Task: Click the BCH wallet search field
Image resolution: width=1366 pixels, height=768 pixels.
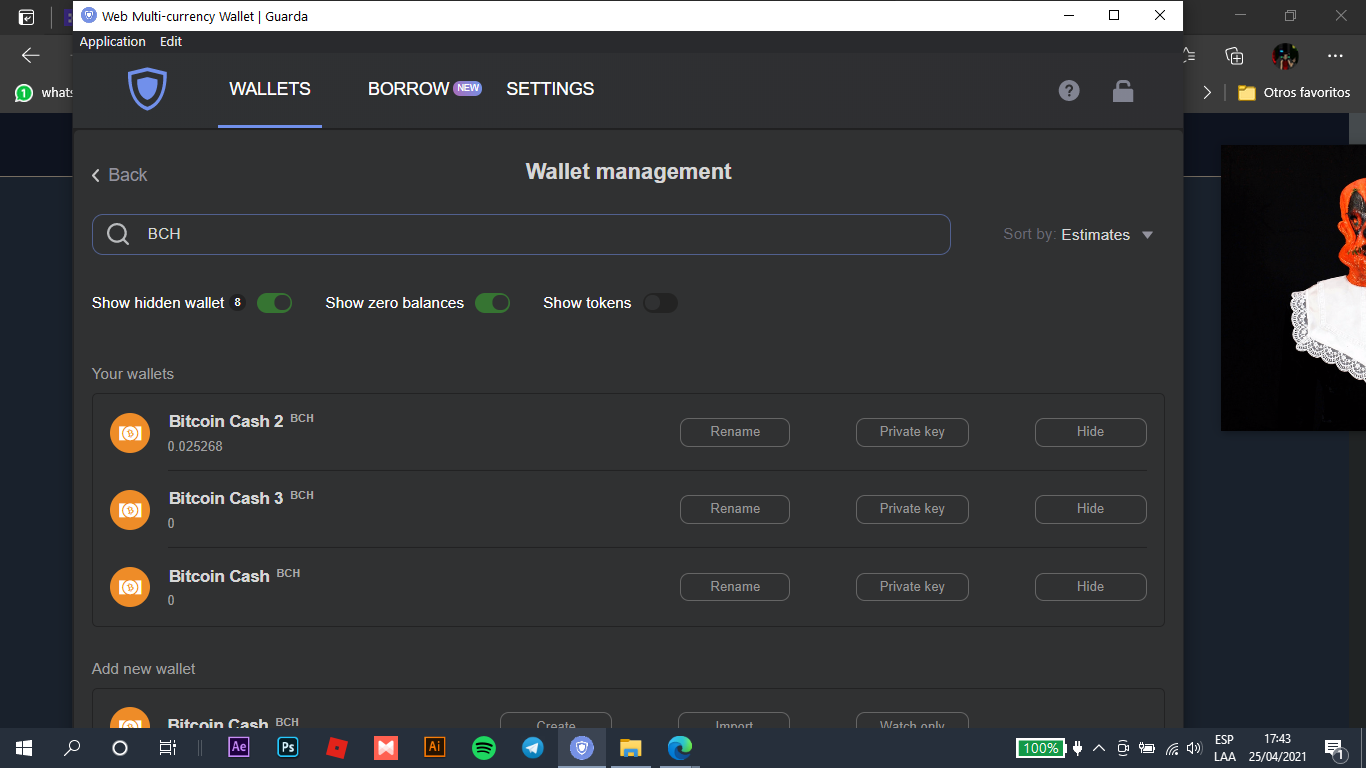Action: pyautogui.click(x=521, y=234)
